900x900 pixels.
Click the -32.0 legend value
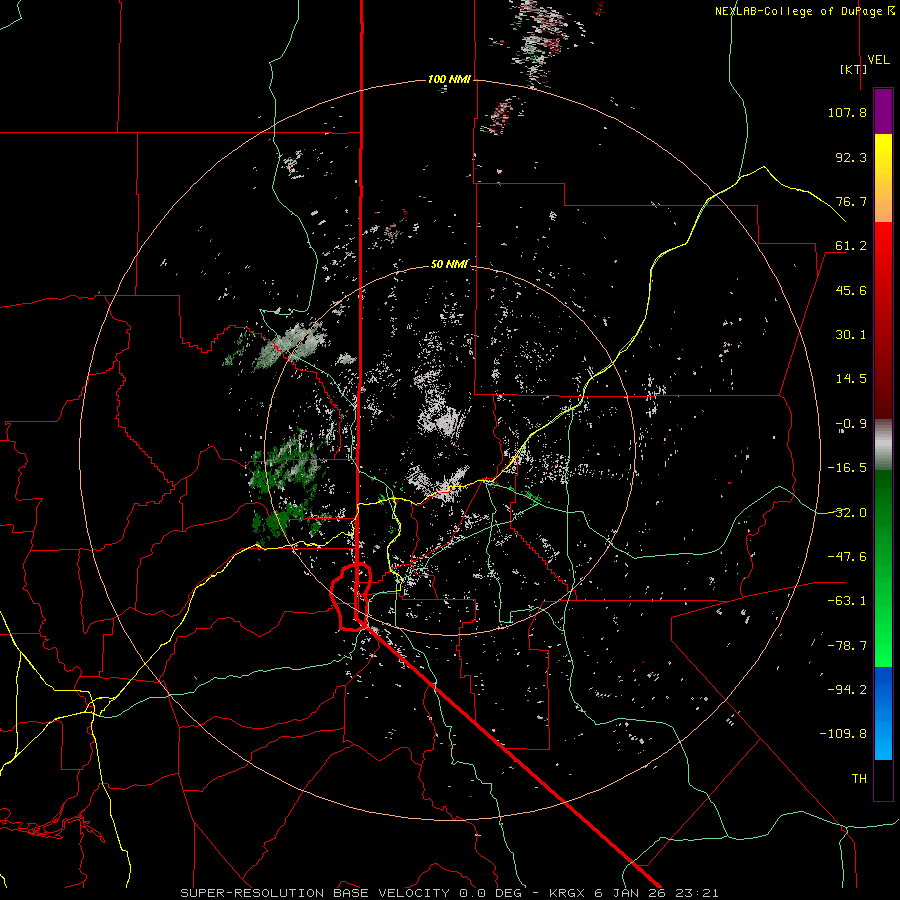click(x=847, y=513)
